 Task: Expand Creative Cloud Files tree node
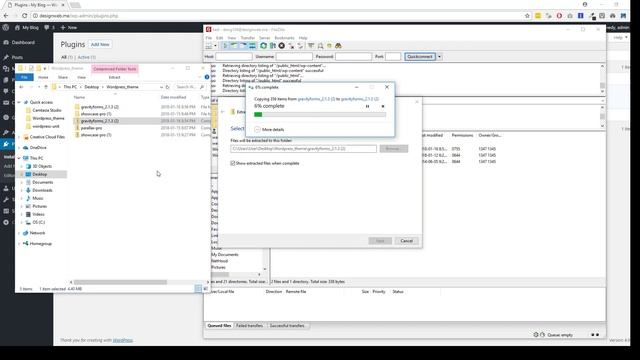19,137
